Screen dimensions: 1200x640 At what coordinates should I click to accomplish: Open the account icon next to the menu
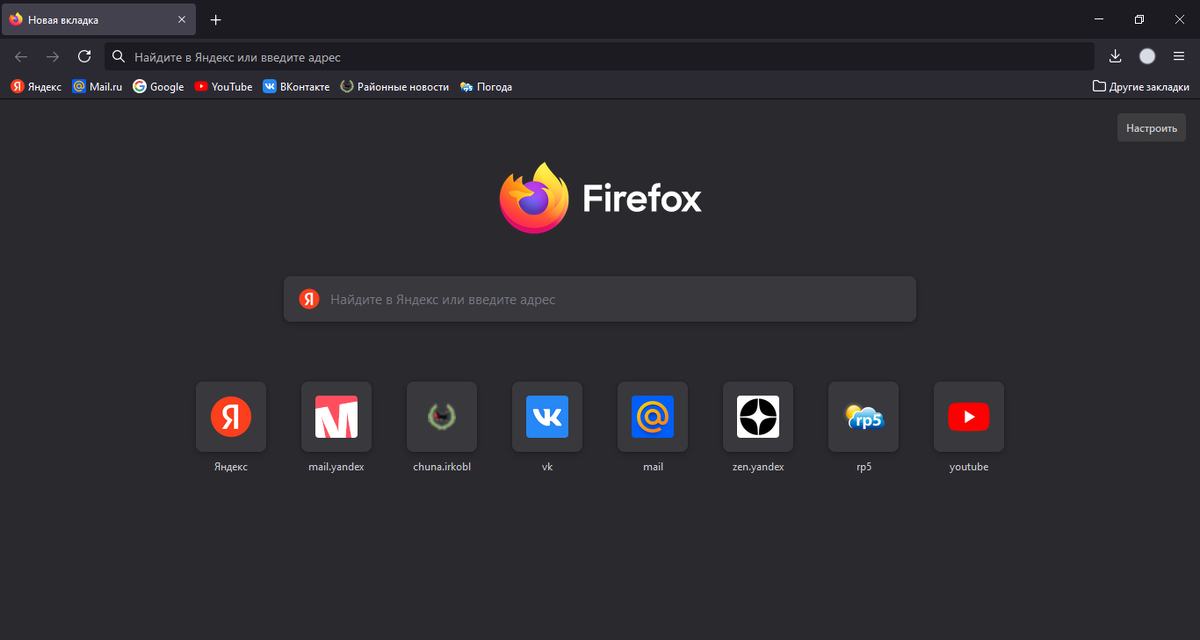pyautogui.click(x=1146, y=56)
